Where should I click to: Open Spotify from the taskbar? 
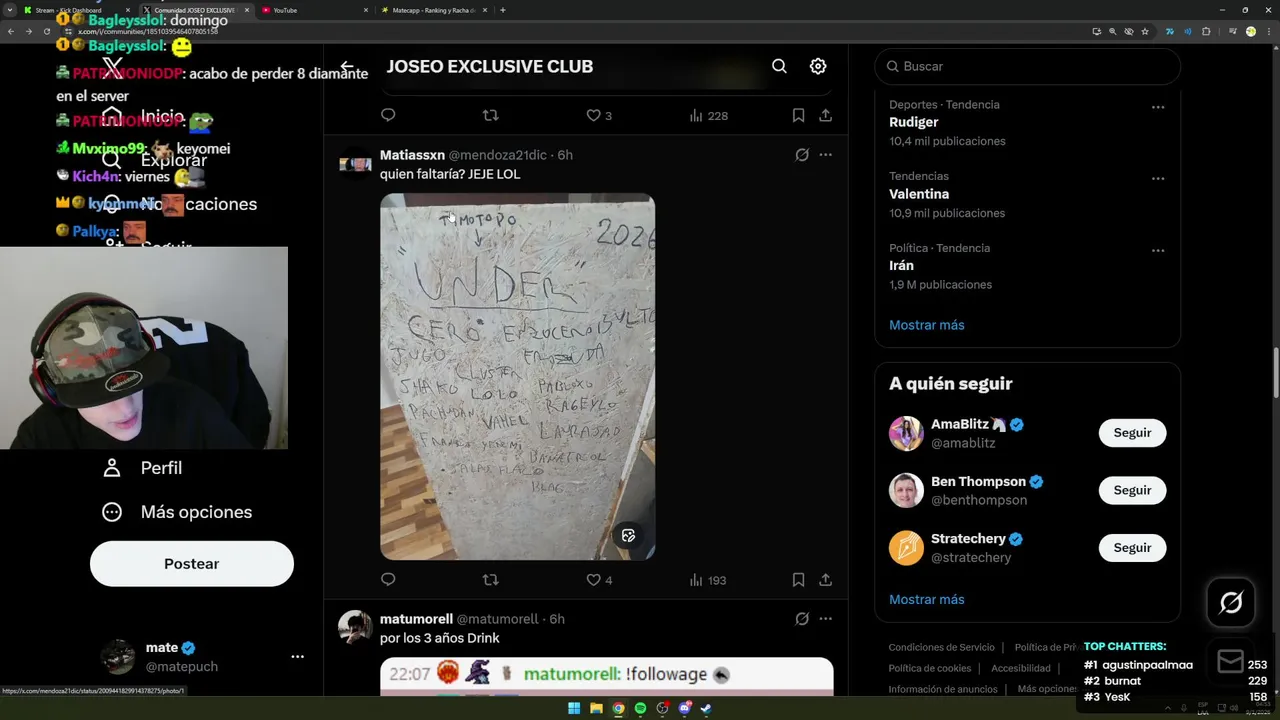[x=640, y=709]
